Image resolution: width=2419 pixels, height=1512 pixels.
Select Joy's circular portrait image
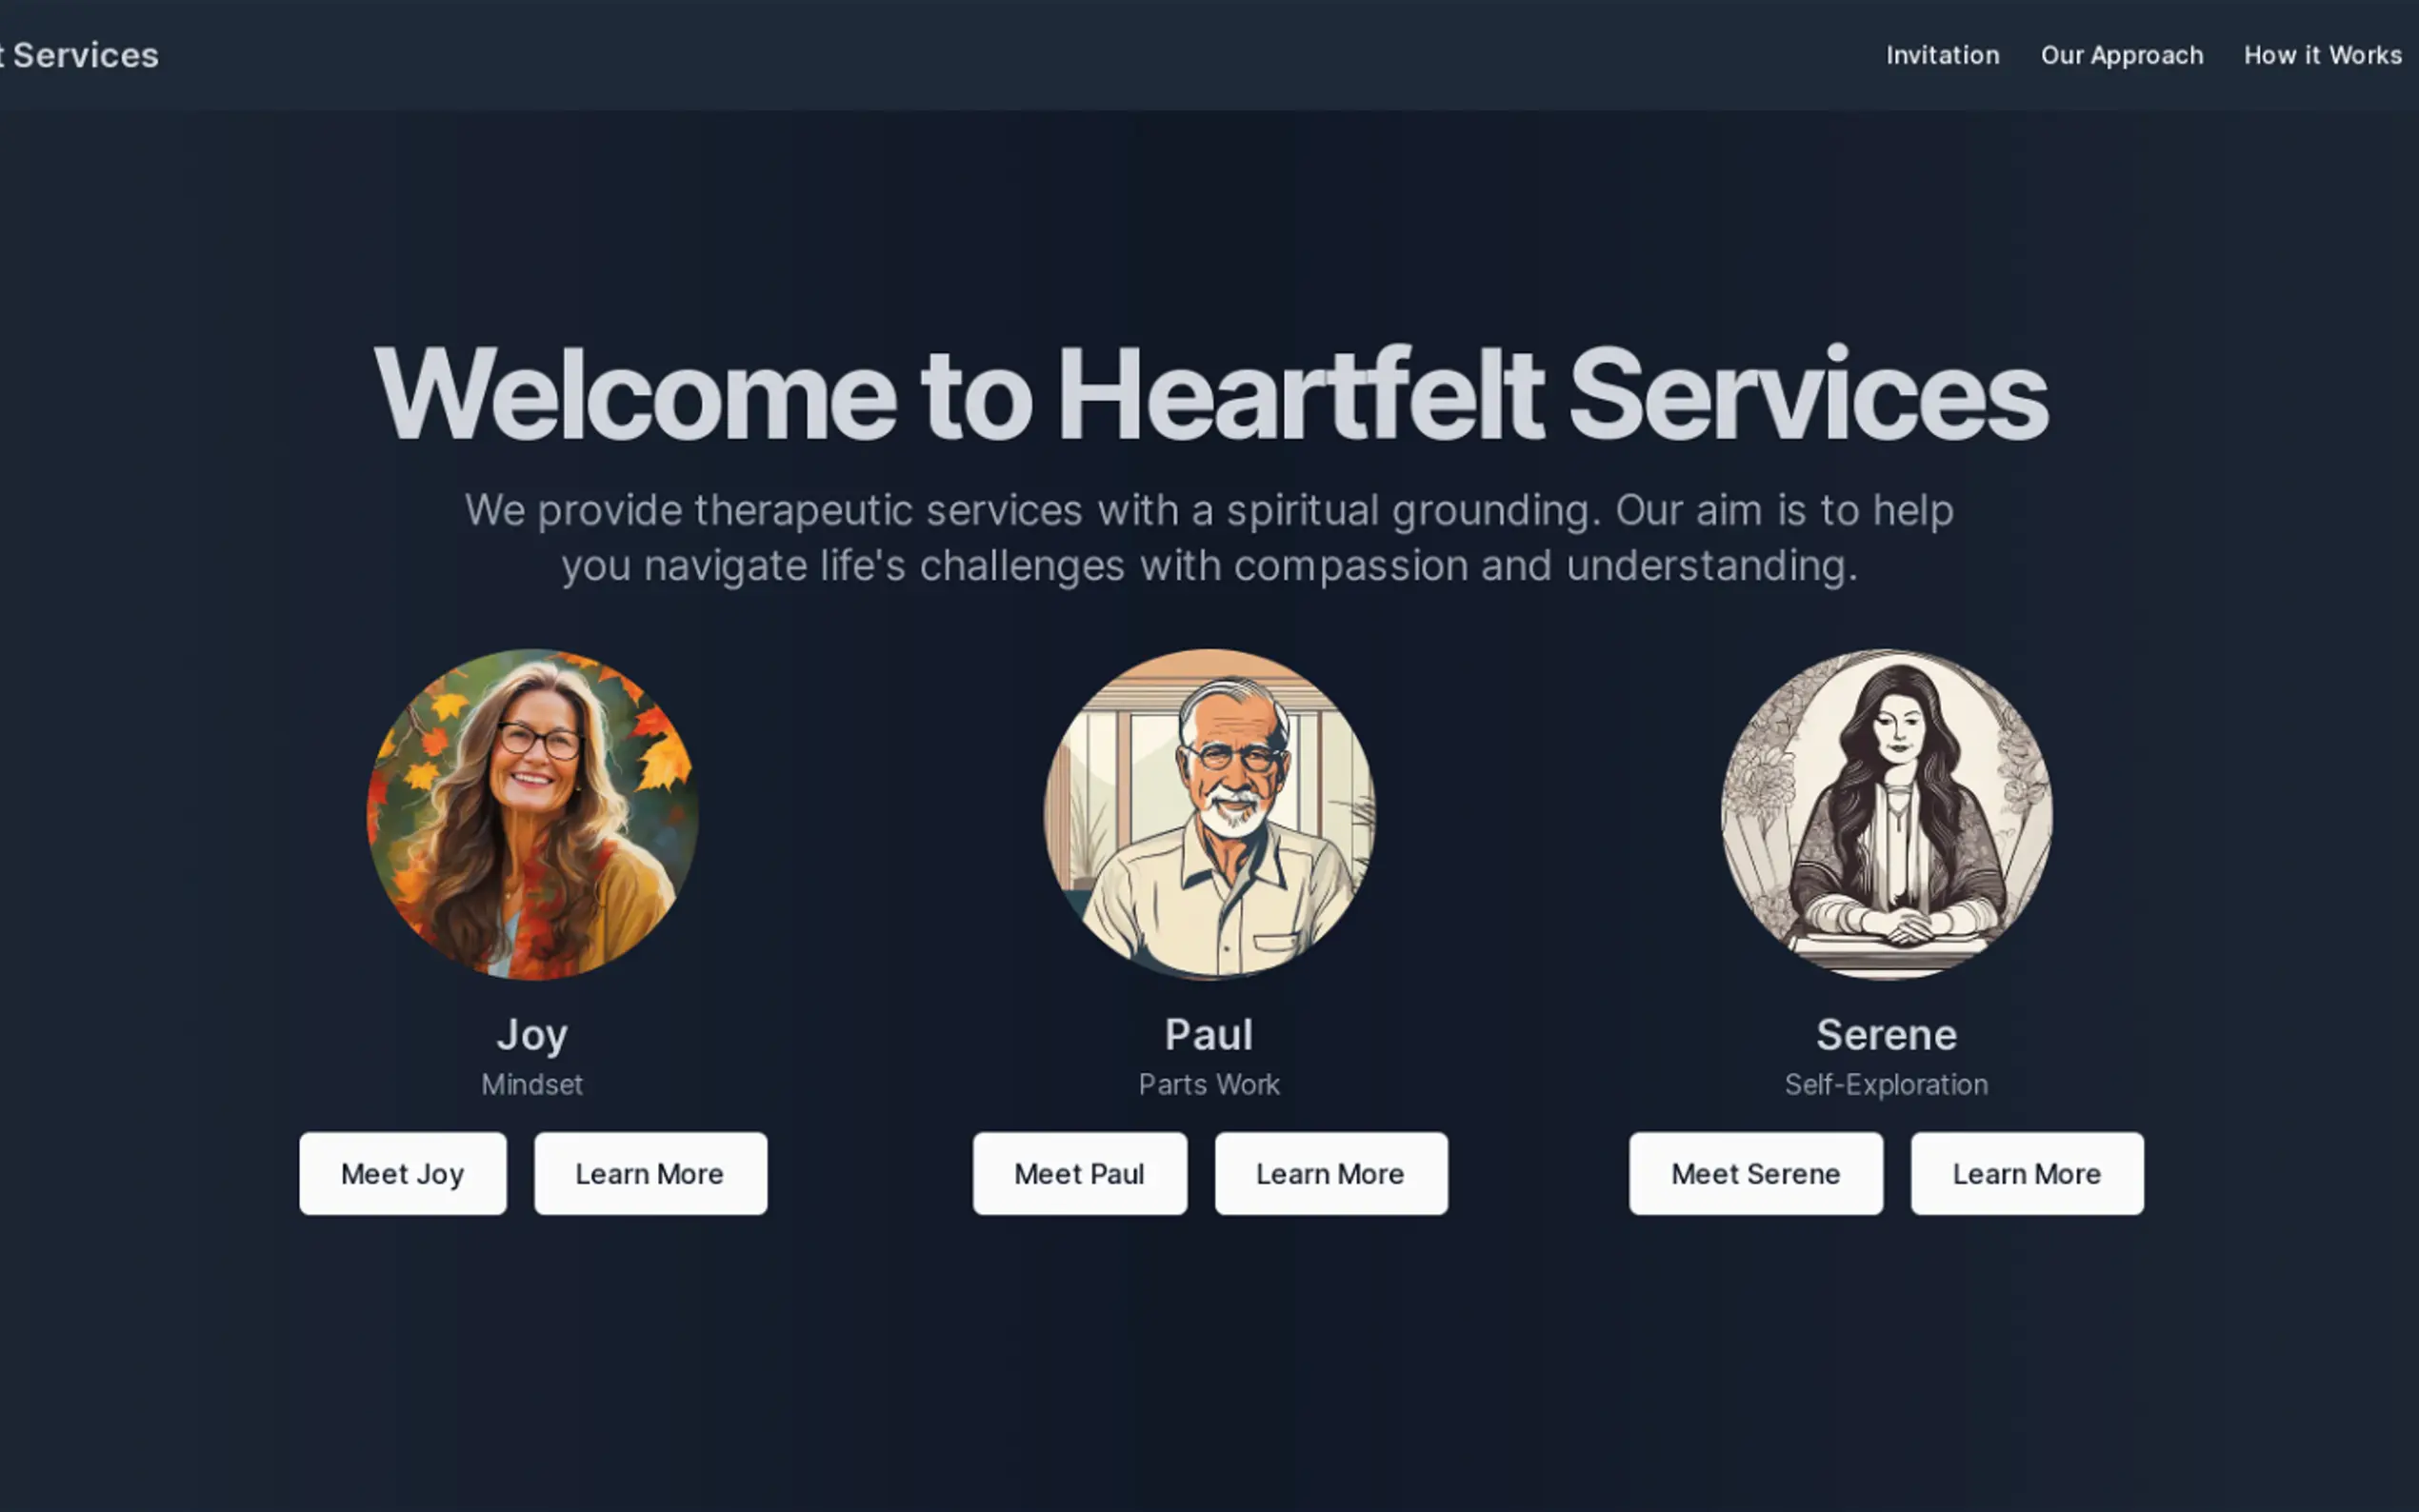pyautogui.click(x=532, y=814)
